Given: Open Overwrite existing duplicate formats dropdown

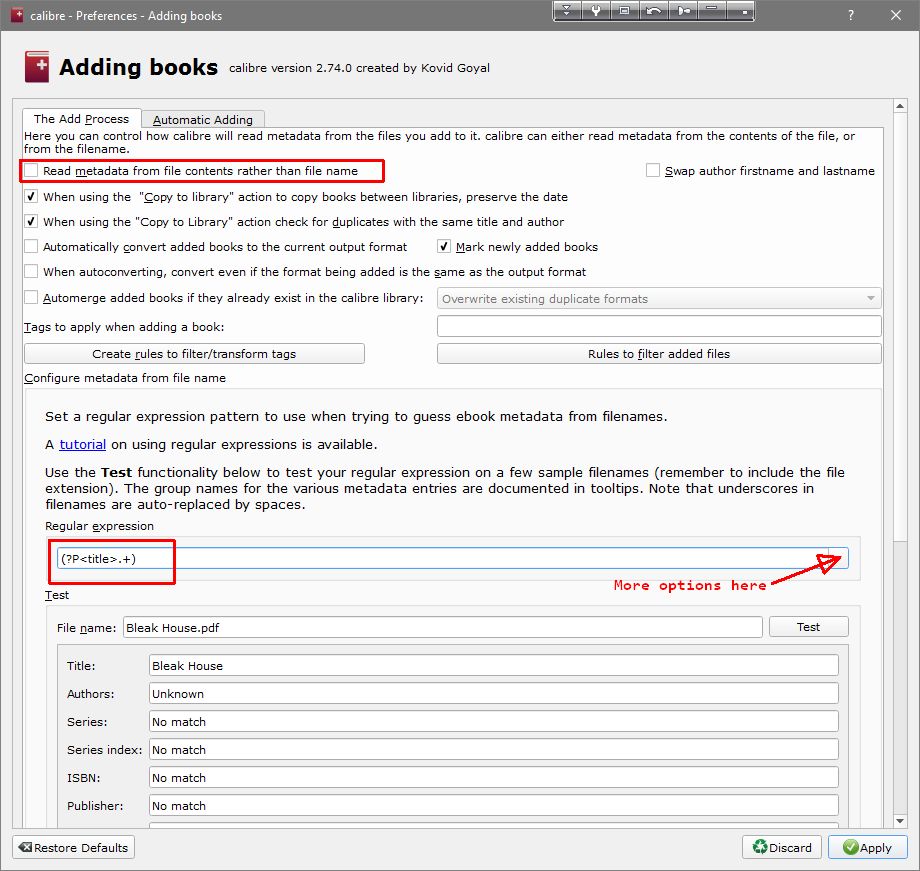Looking at the screenshot, I should point(659,299).
